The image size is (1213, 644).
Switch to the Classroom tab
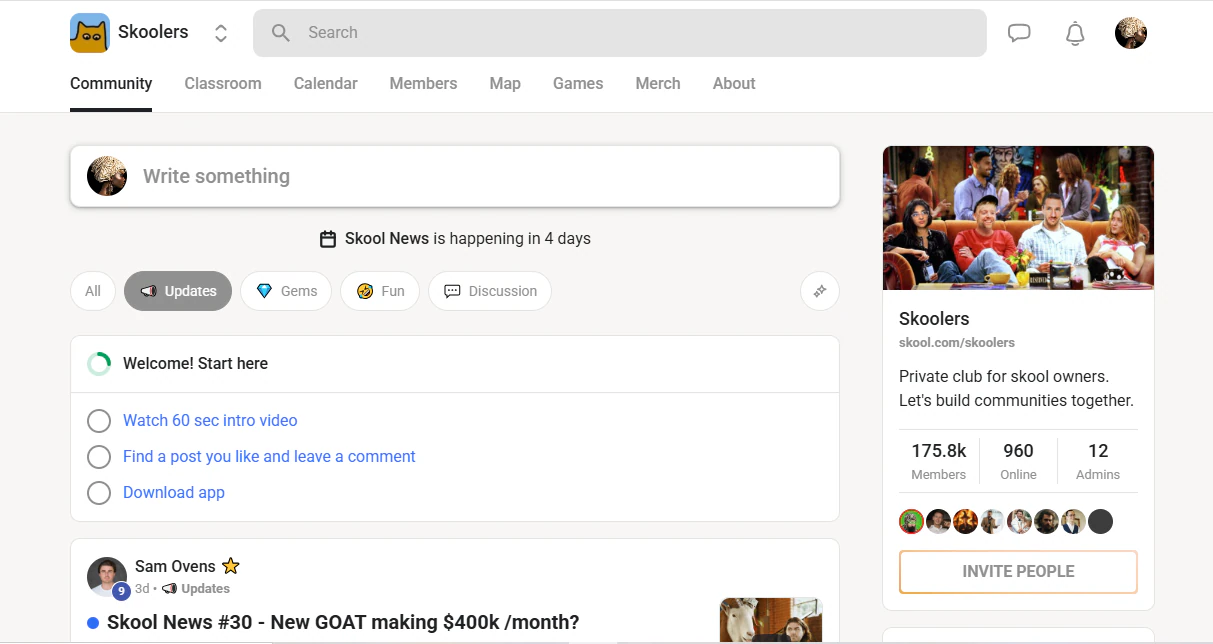click(223, 84)
